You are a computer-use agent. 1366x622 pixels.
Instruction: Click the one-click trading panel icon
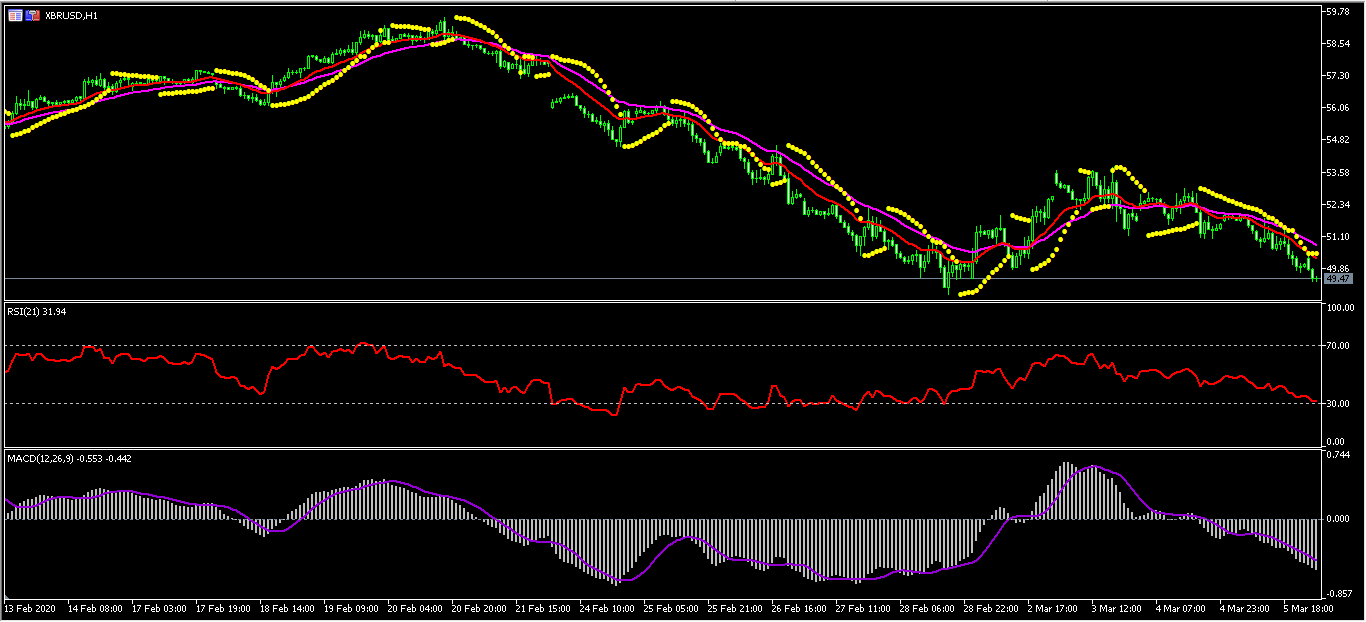(x=33, y=16)
